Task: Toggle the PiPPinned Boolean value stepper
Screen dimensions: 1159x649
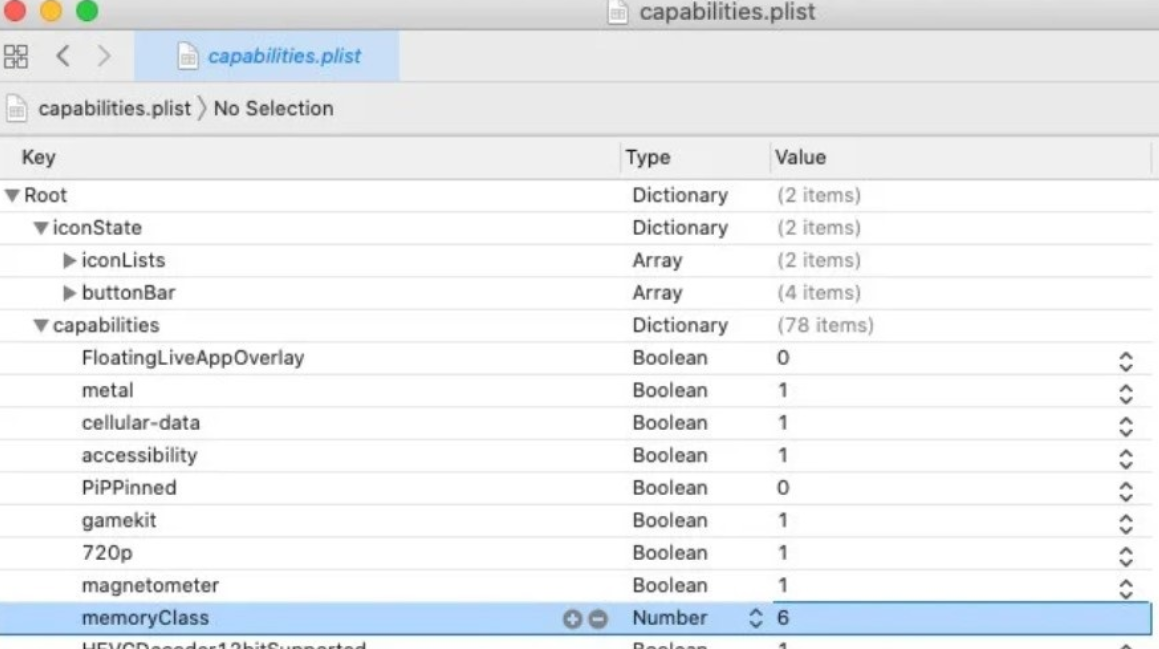Action: tap(1125, 489)
